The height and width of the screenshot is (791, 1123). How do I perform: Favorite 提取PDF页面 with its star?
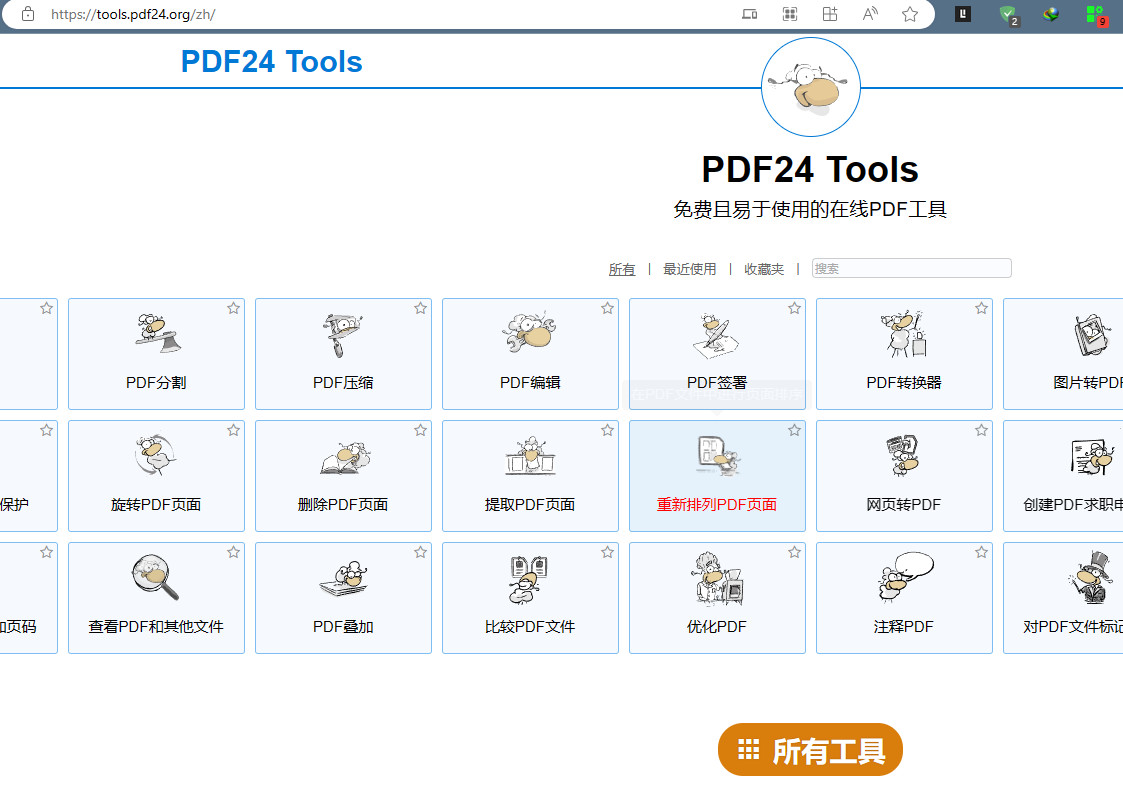pos(607,430)
